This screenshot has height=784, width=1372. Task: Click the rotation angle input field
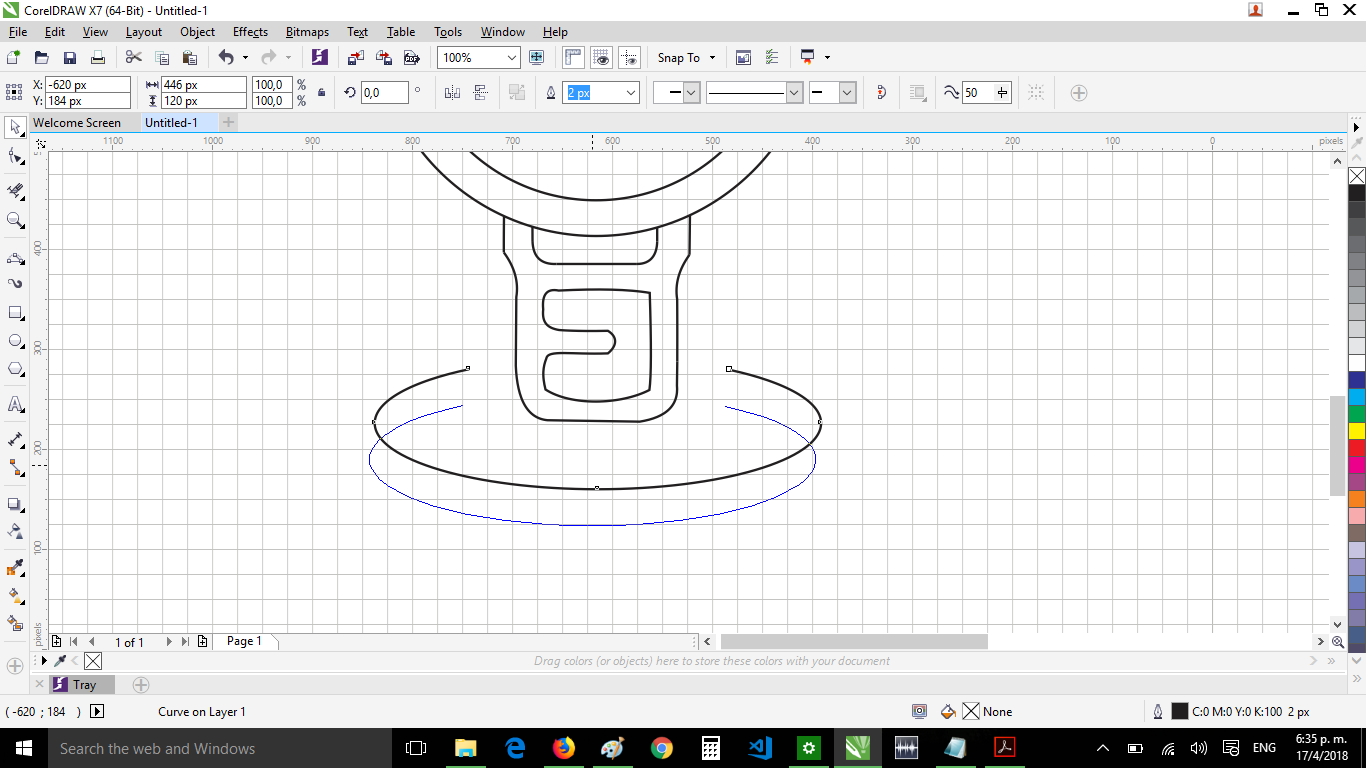tap(384, 93)
